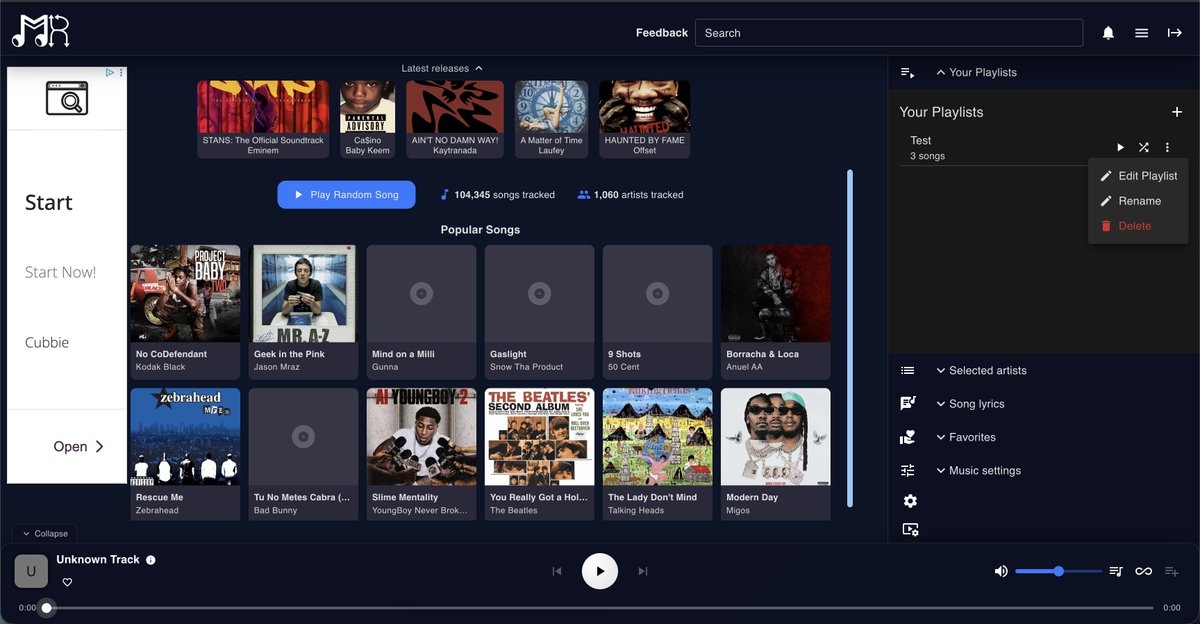Favorite the current track with the heart icon

pos(68,582)
